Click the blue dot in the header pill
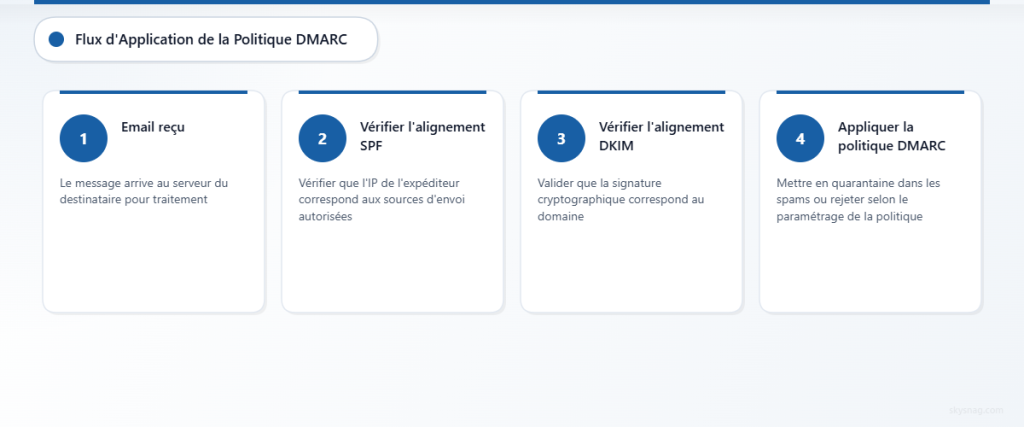Viewport: 1024px width, 427px height. (56, 40)
